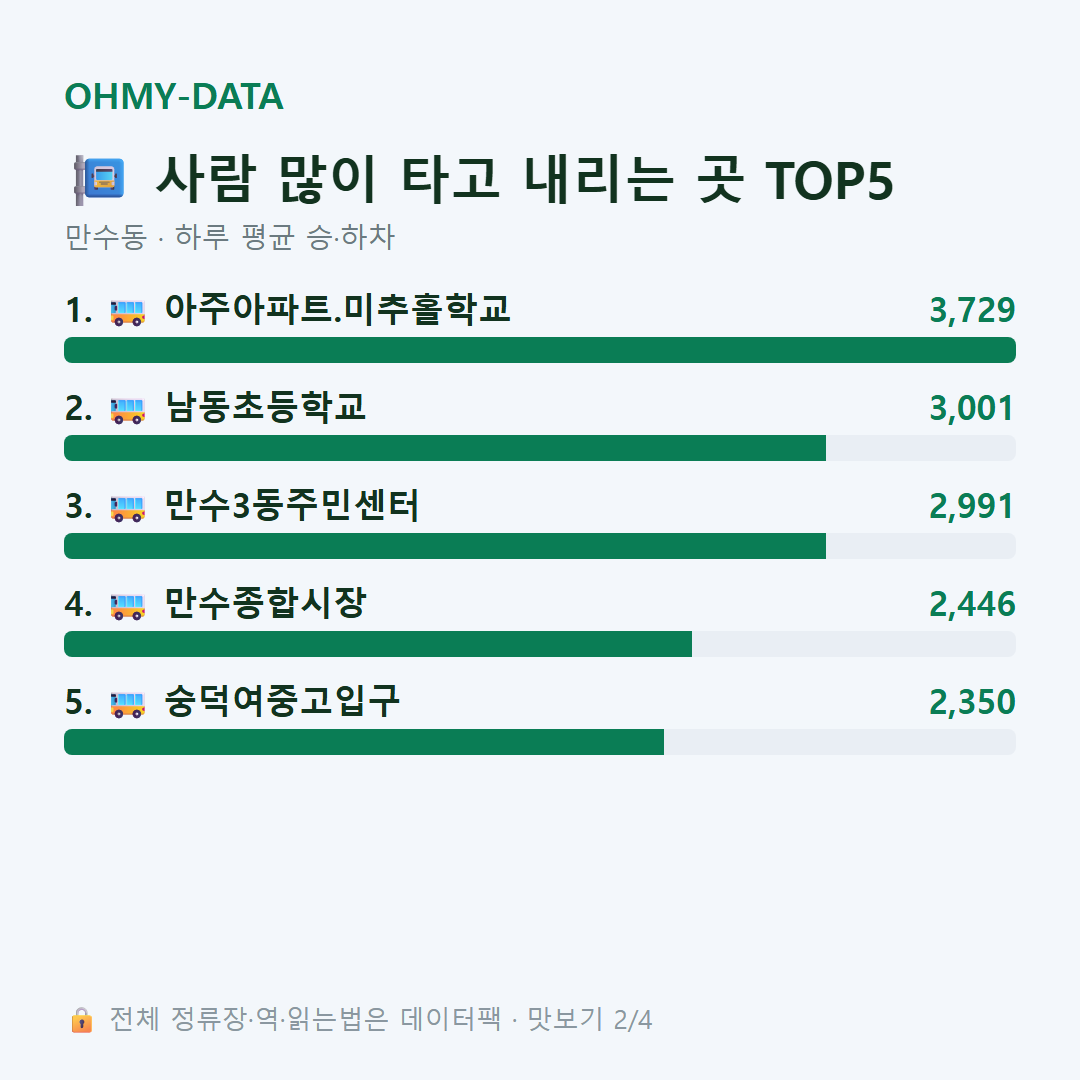Screen dimensions: 1080x1080
Task: Click the footer text 전체 정류장·역·읽는법은 데이터팩
Action: pyautogui.click(x=305, y=1019)
